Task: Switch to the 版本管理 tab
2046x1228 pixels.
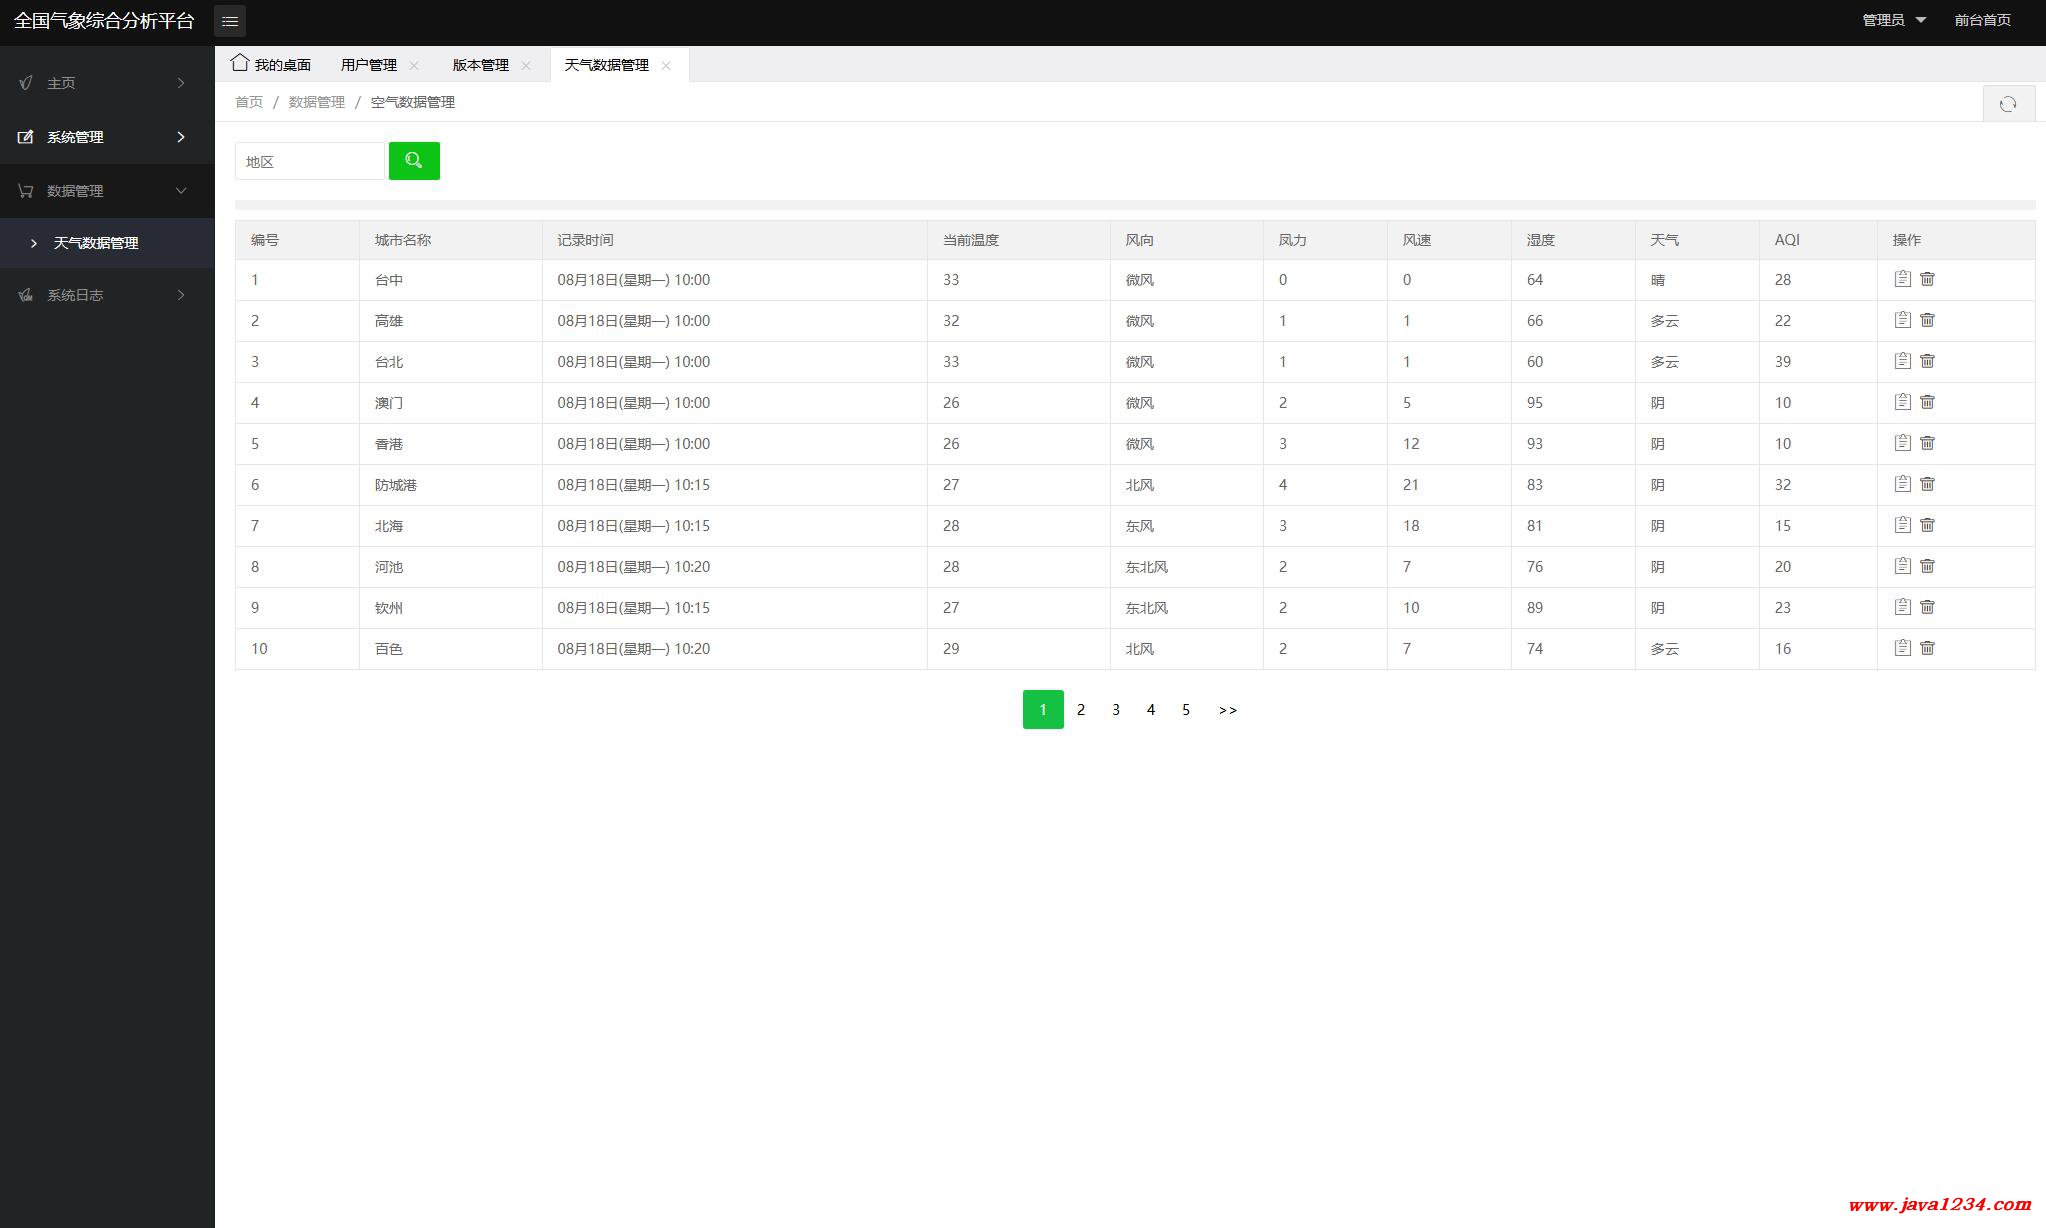Action: tap(481, 65)
